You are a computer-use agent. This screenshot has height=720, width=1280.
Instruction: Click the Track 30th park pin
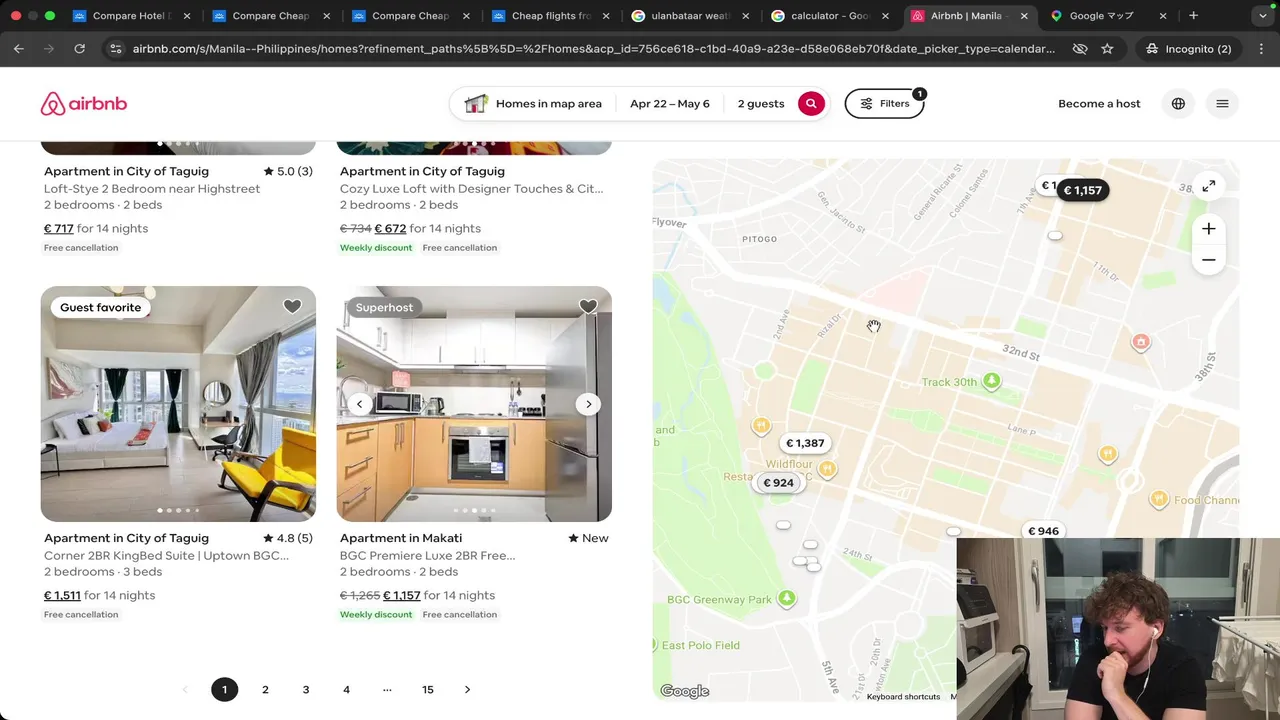(x=991, y=381)
